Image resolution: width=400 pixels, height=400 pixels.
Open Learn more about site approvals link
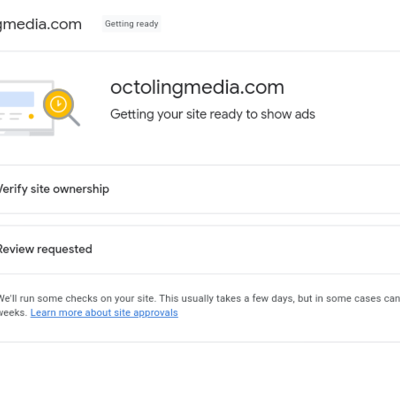pyautogui.click(x=104, y=313)
